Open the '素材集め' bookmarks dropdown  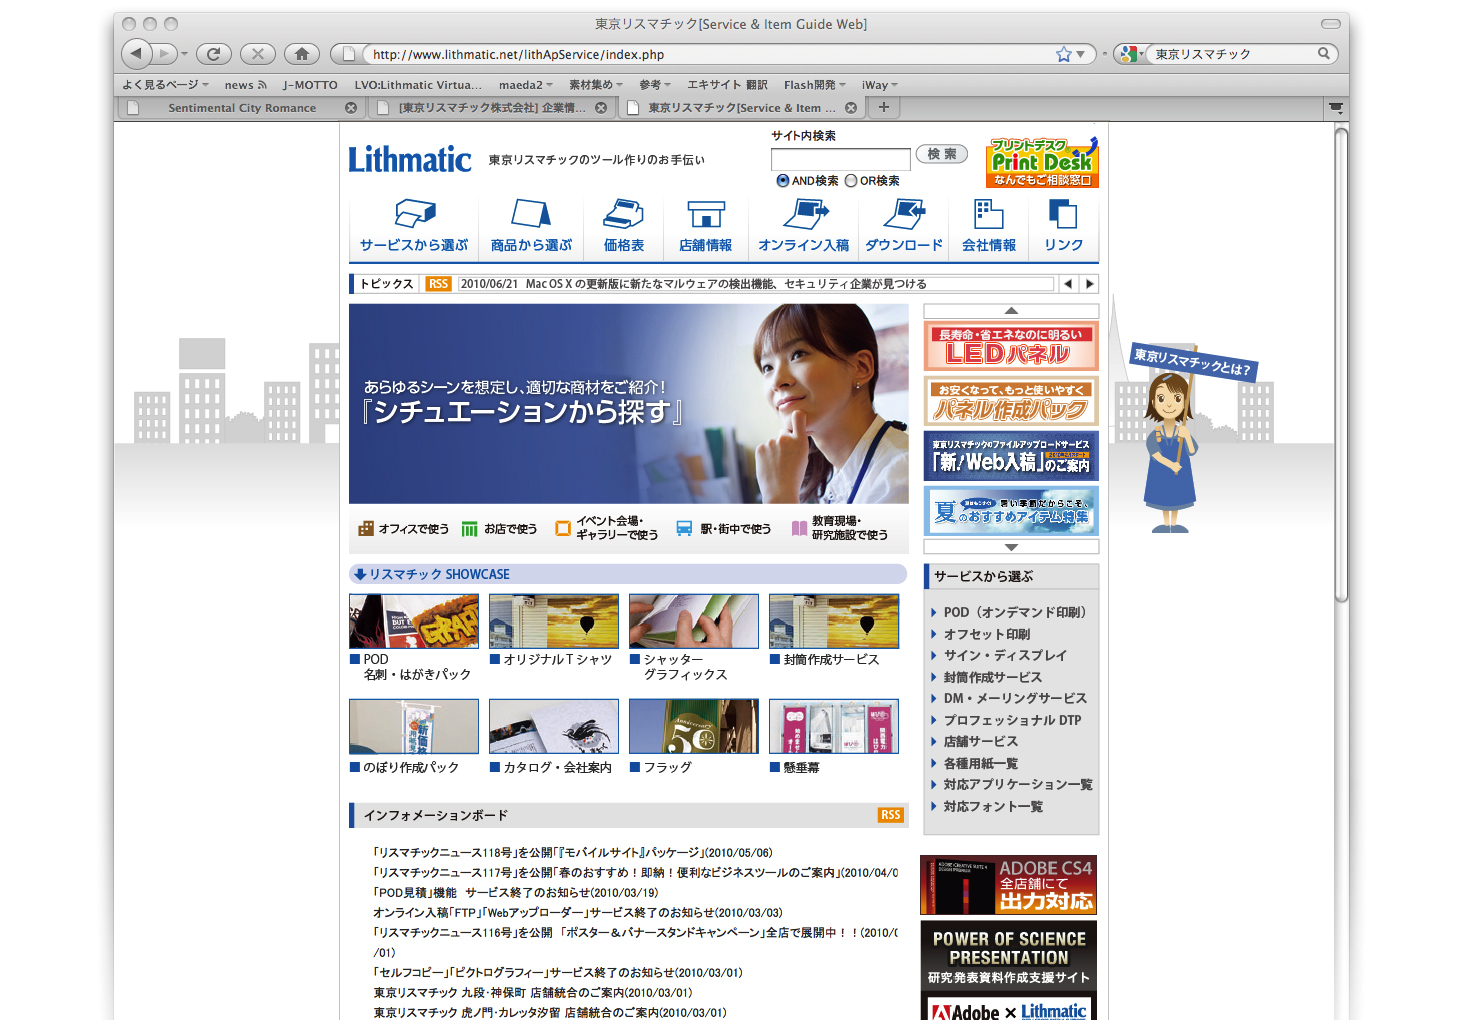point(596,85)
